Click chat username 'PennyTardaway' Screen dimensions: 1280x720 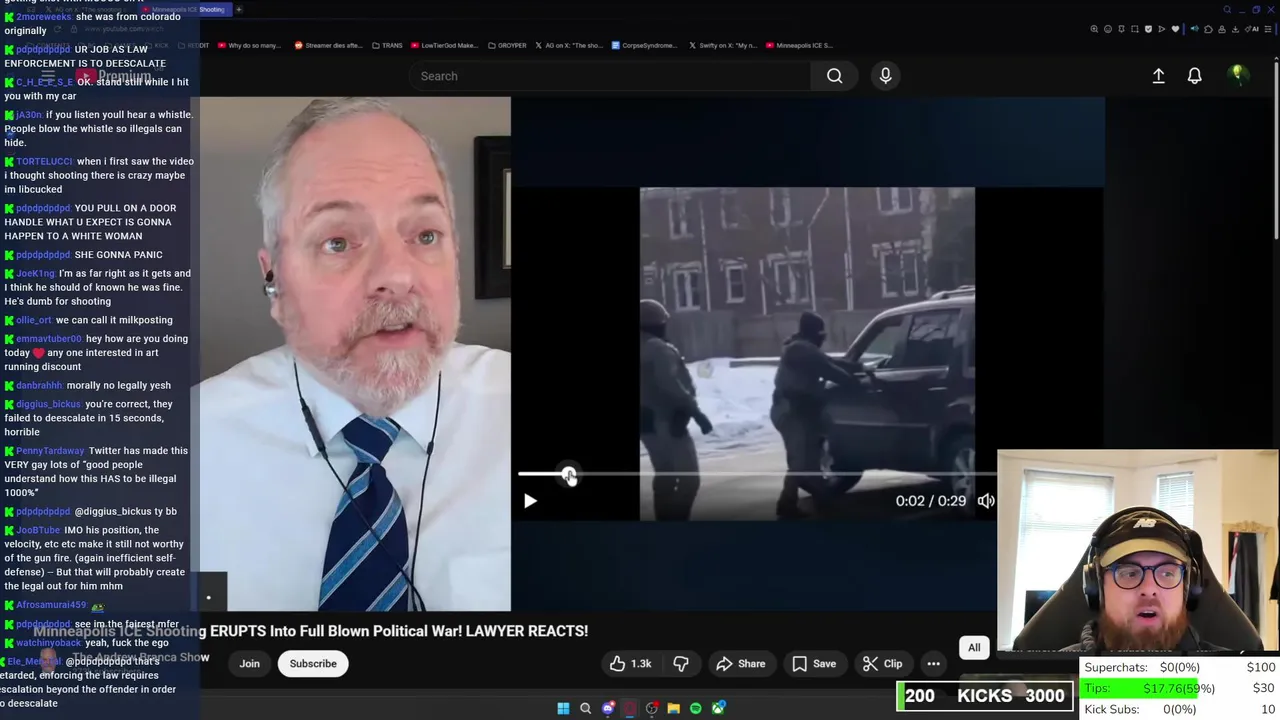click(50, 451)
